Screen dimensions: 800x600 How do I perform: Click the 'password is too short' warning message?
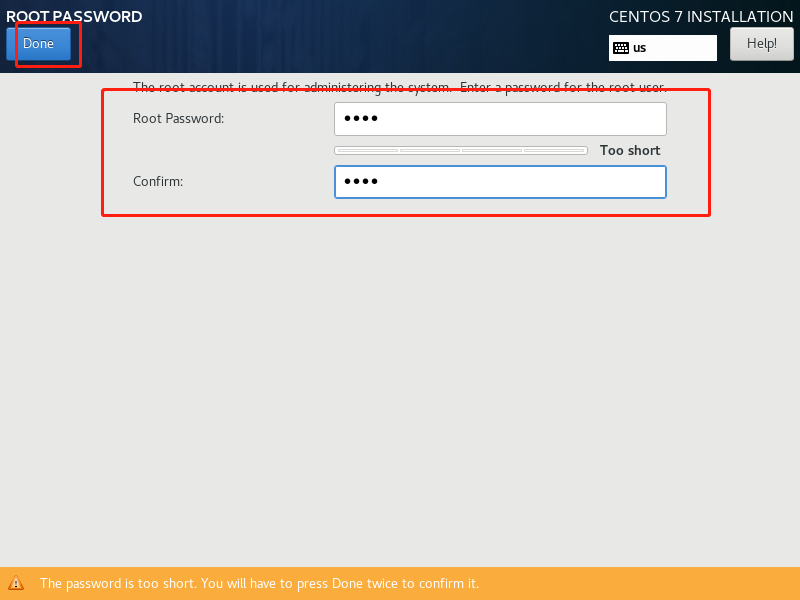259,583
